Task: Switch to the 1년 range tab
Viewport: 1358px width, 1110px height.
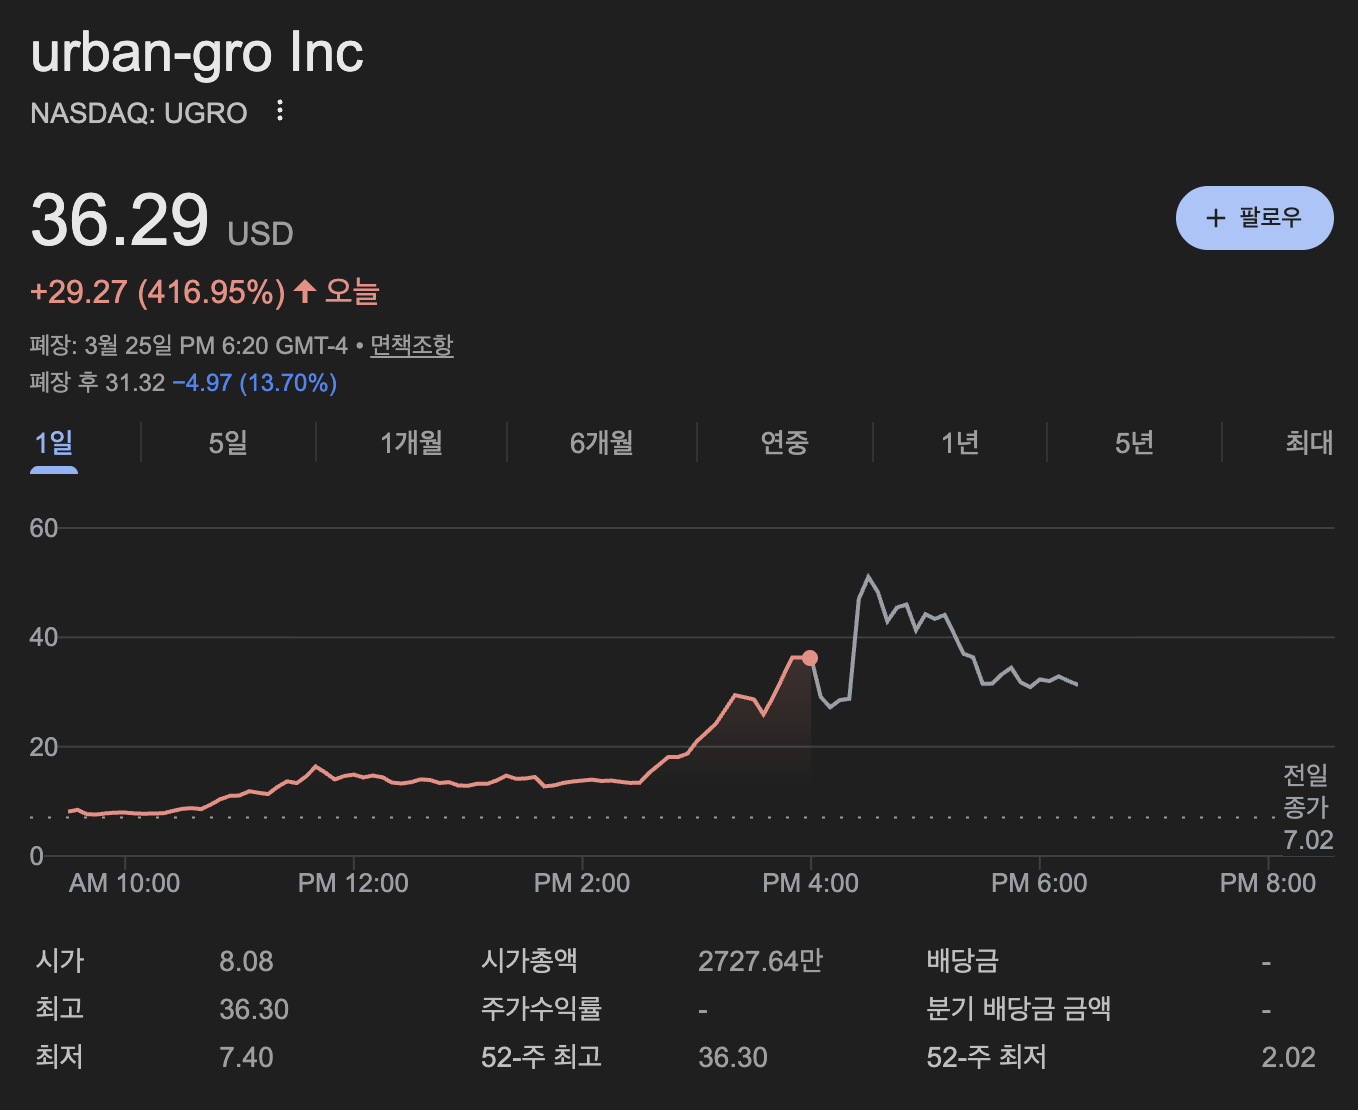Action: coord(960,443)
